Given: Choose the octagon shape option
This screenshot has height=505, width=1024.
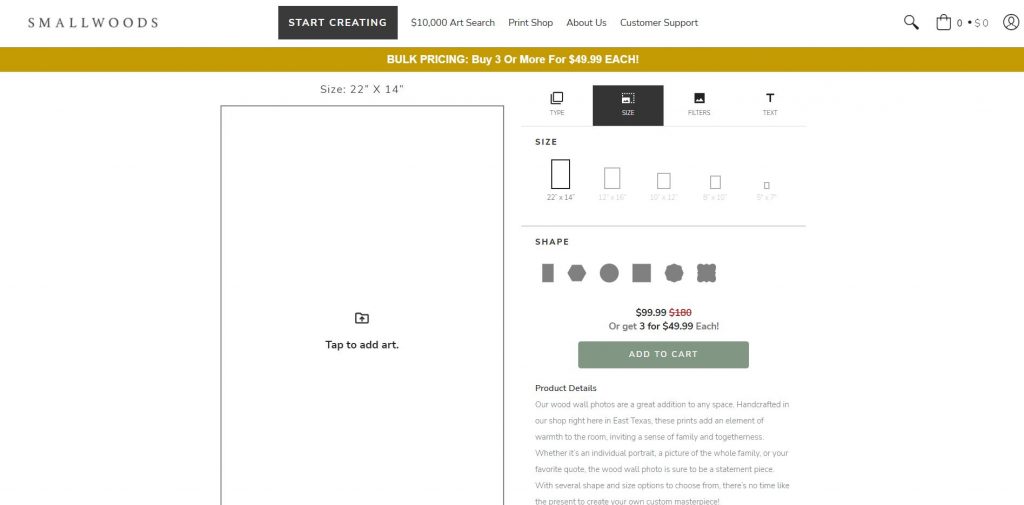Looking at the screenshot, I should point(674,273).
